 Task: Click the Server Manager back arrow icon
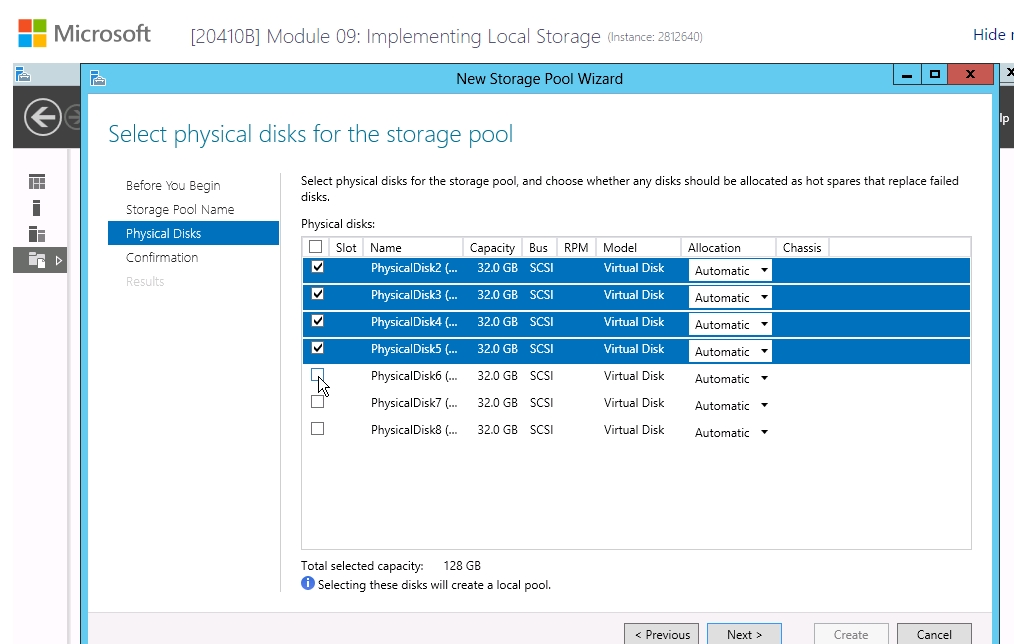coord(43,118)
